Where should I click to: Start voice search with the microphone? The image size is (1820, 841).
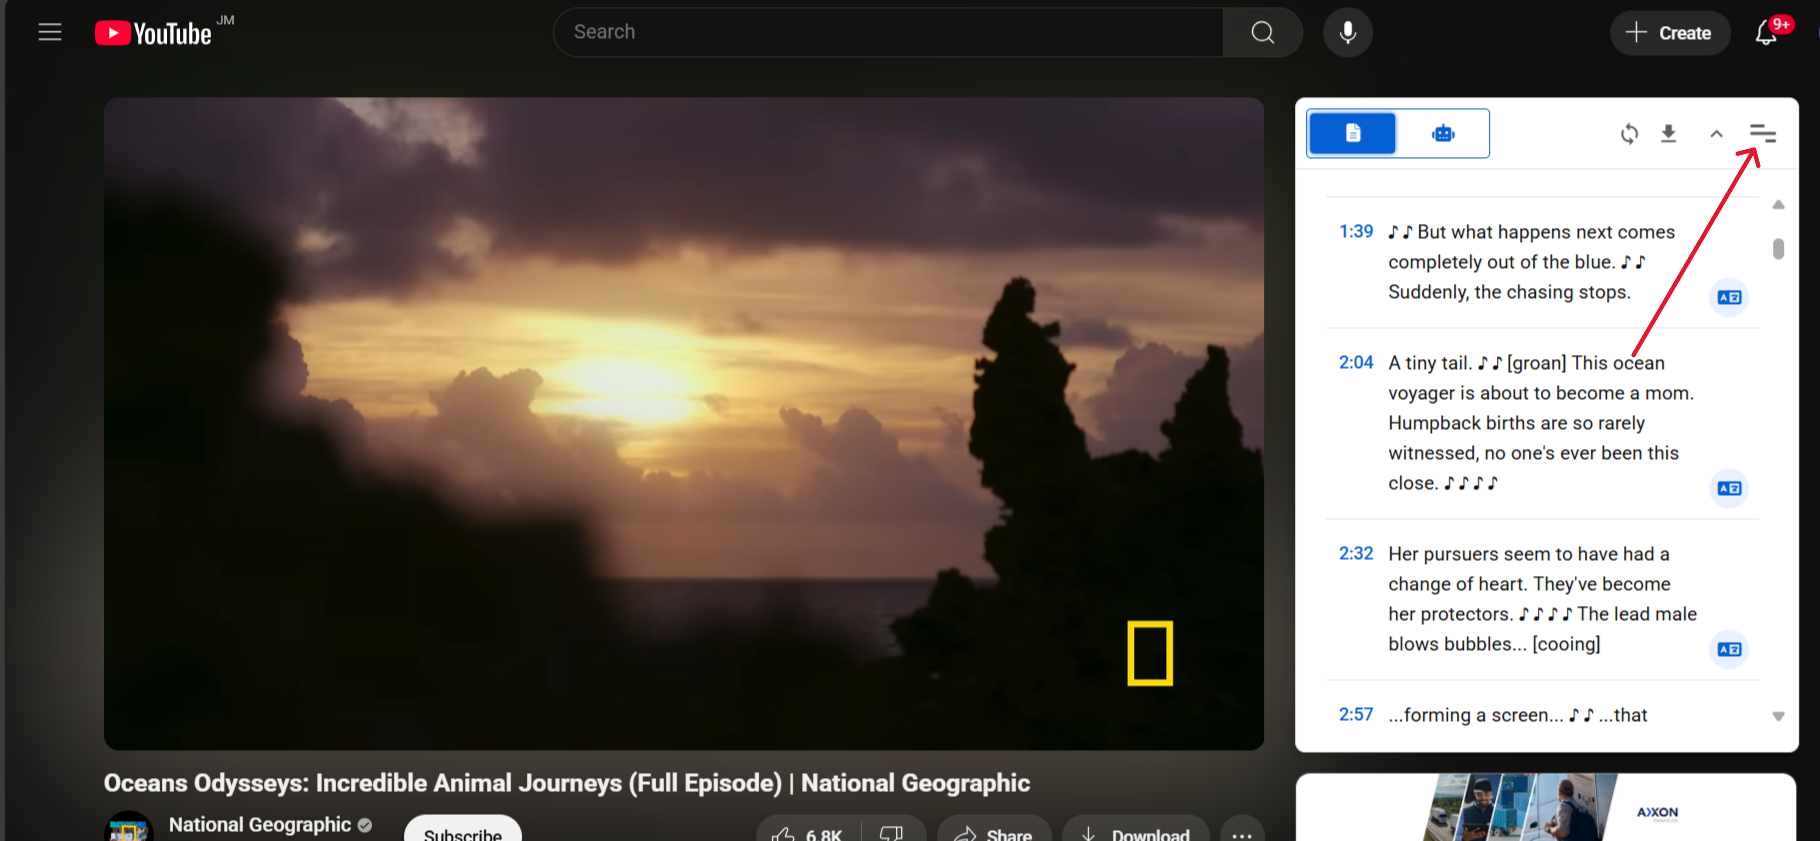point(1347,33)
